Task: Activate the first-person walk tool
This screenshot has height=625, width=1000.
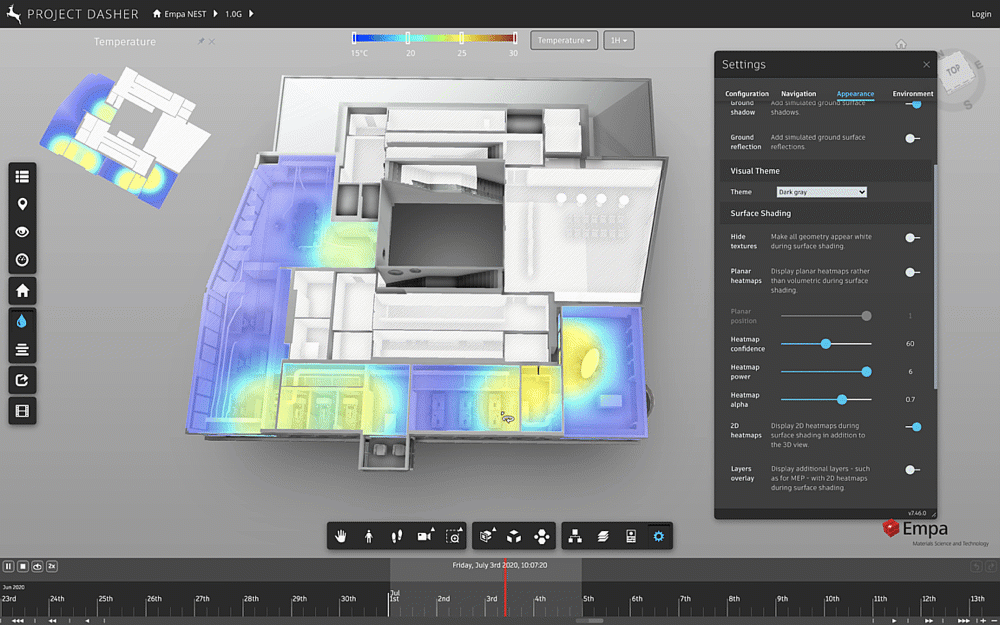Action: (x=368, y=536)
